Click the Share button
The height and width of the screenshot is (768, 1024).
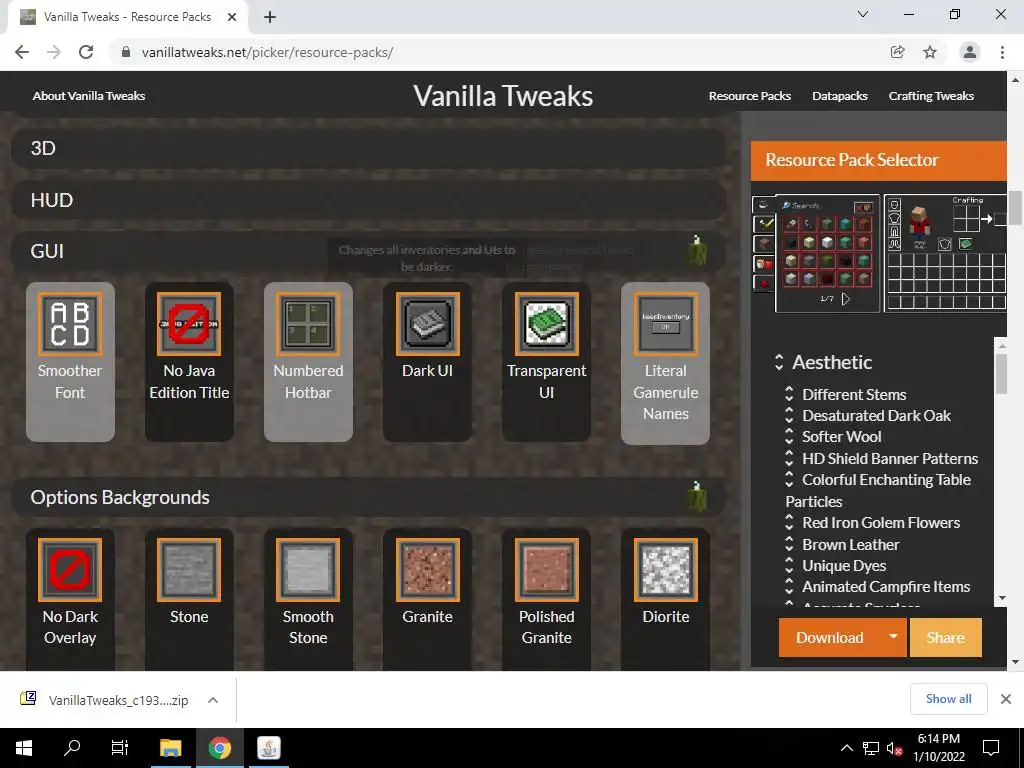945,637
